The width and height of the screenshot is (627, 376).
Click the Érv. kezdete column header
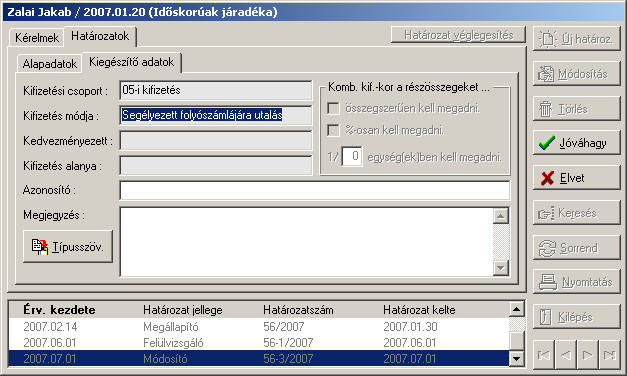(x=59, y=310)
